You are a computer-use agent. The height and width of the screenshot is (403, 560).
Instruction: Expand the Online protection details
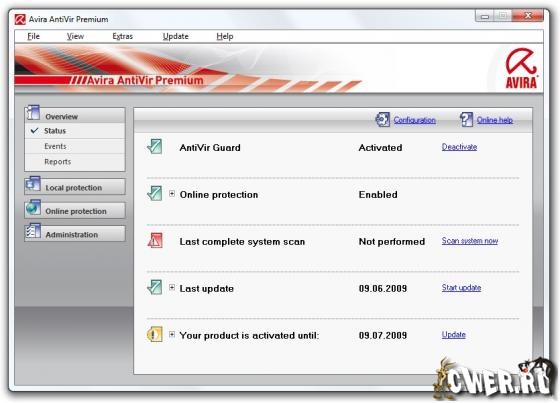[172, 194]
